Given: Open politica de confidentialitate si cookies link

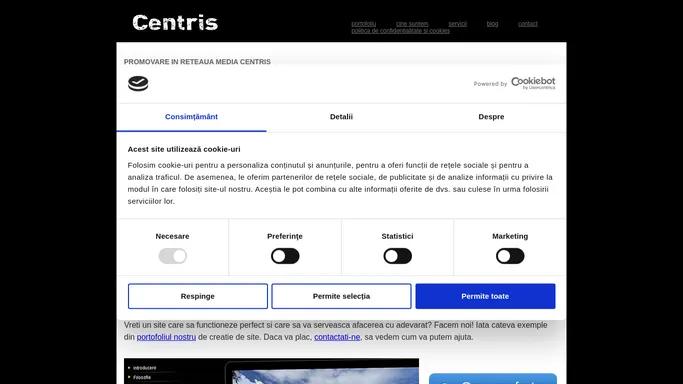Looking at the screenshot, I should pyautogui.click(x=400, y=30).
